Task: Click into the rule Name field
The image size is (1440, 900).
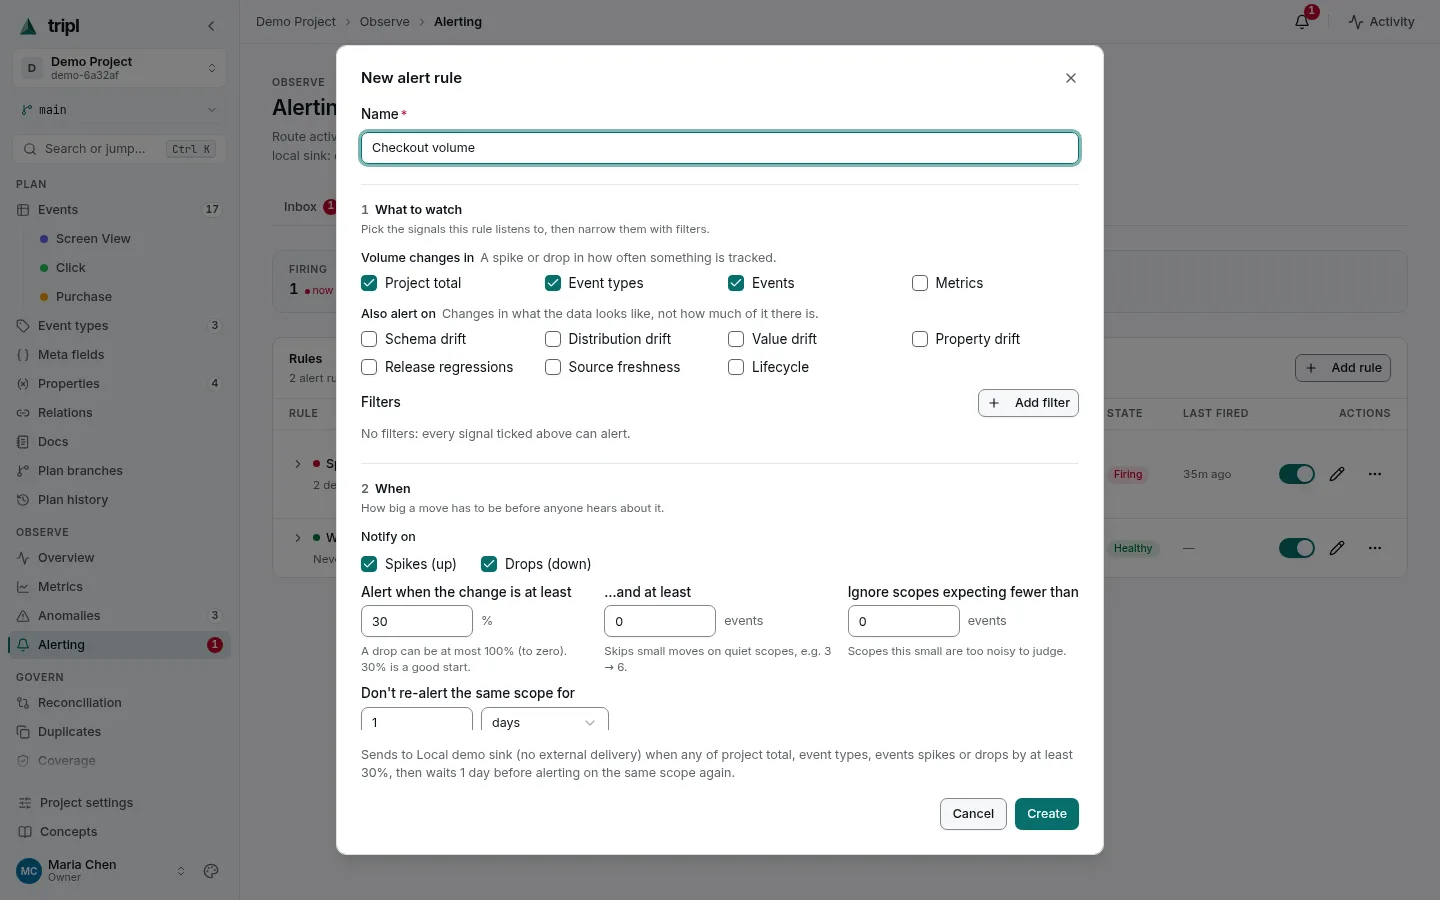Action: pyautogui.click(x=720, y=148)
